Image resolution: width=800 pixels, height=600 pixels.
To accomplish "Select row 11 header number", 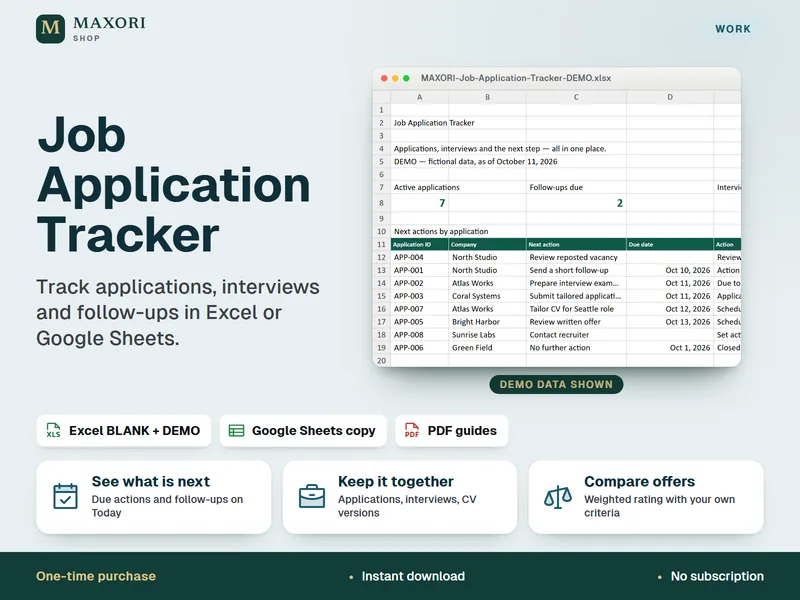I will coord(381,244).
